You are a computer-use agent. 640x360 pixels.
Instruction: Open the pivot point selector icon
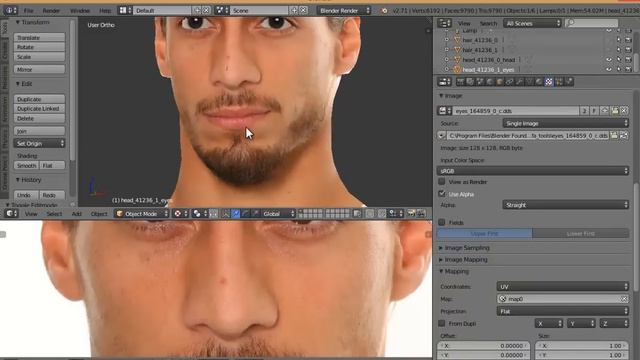coord(200,213)
